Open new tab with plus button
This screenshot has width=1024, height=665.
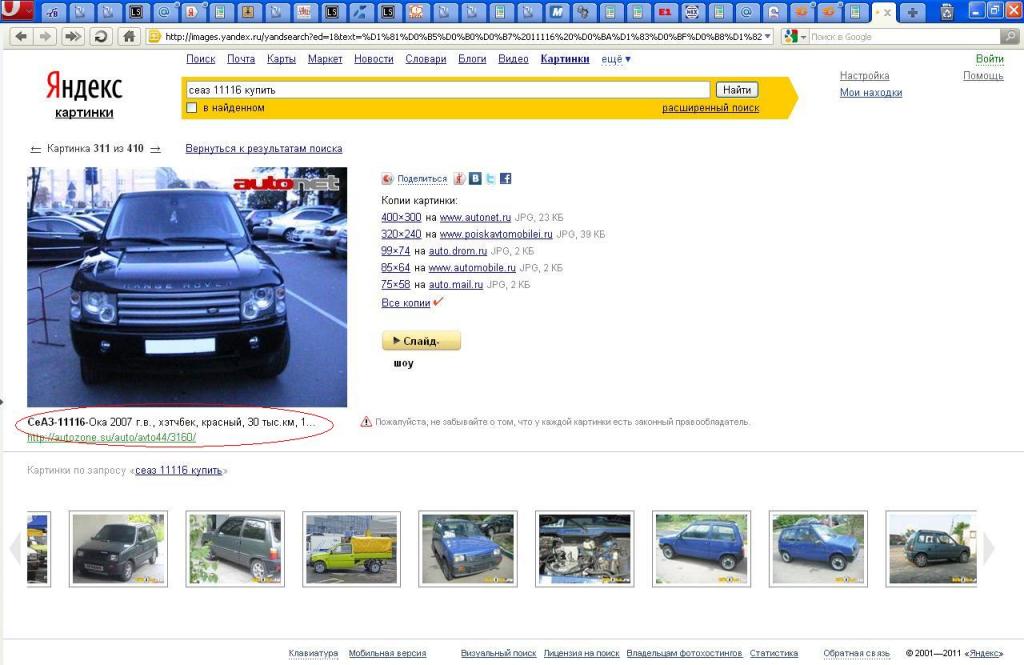[911, 13]
